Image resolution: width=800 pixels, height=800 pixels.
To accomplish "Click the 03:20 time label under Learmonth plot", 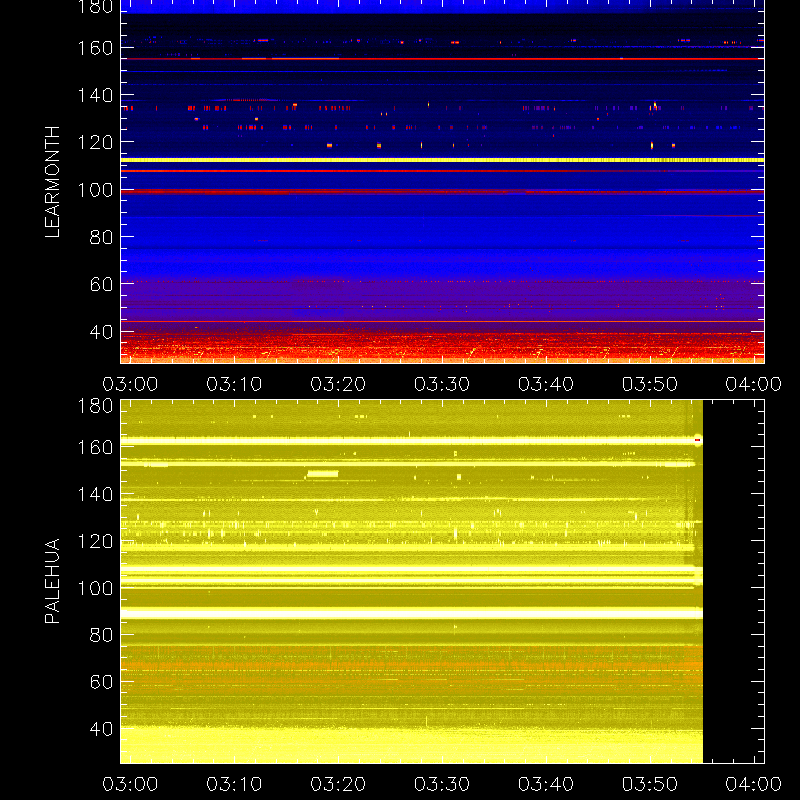I will (x=338, y=384).
